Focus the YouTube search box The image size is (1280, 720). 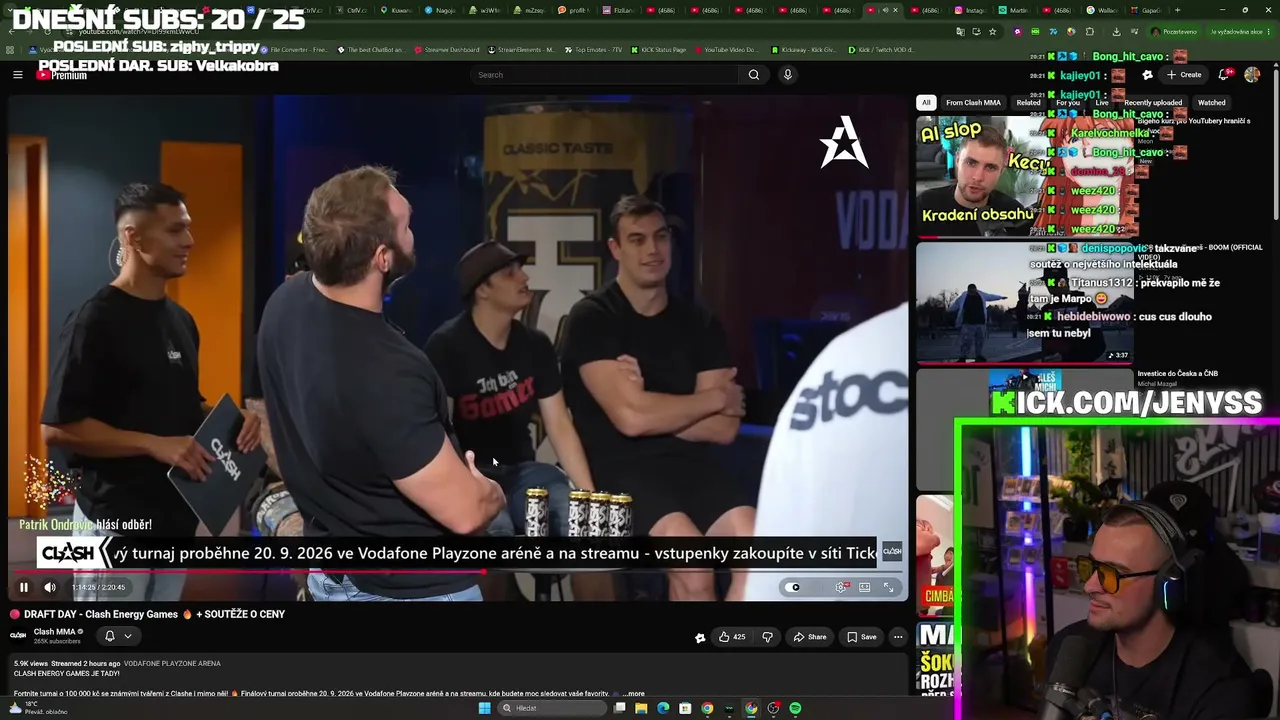click(605, 75)
